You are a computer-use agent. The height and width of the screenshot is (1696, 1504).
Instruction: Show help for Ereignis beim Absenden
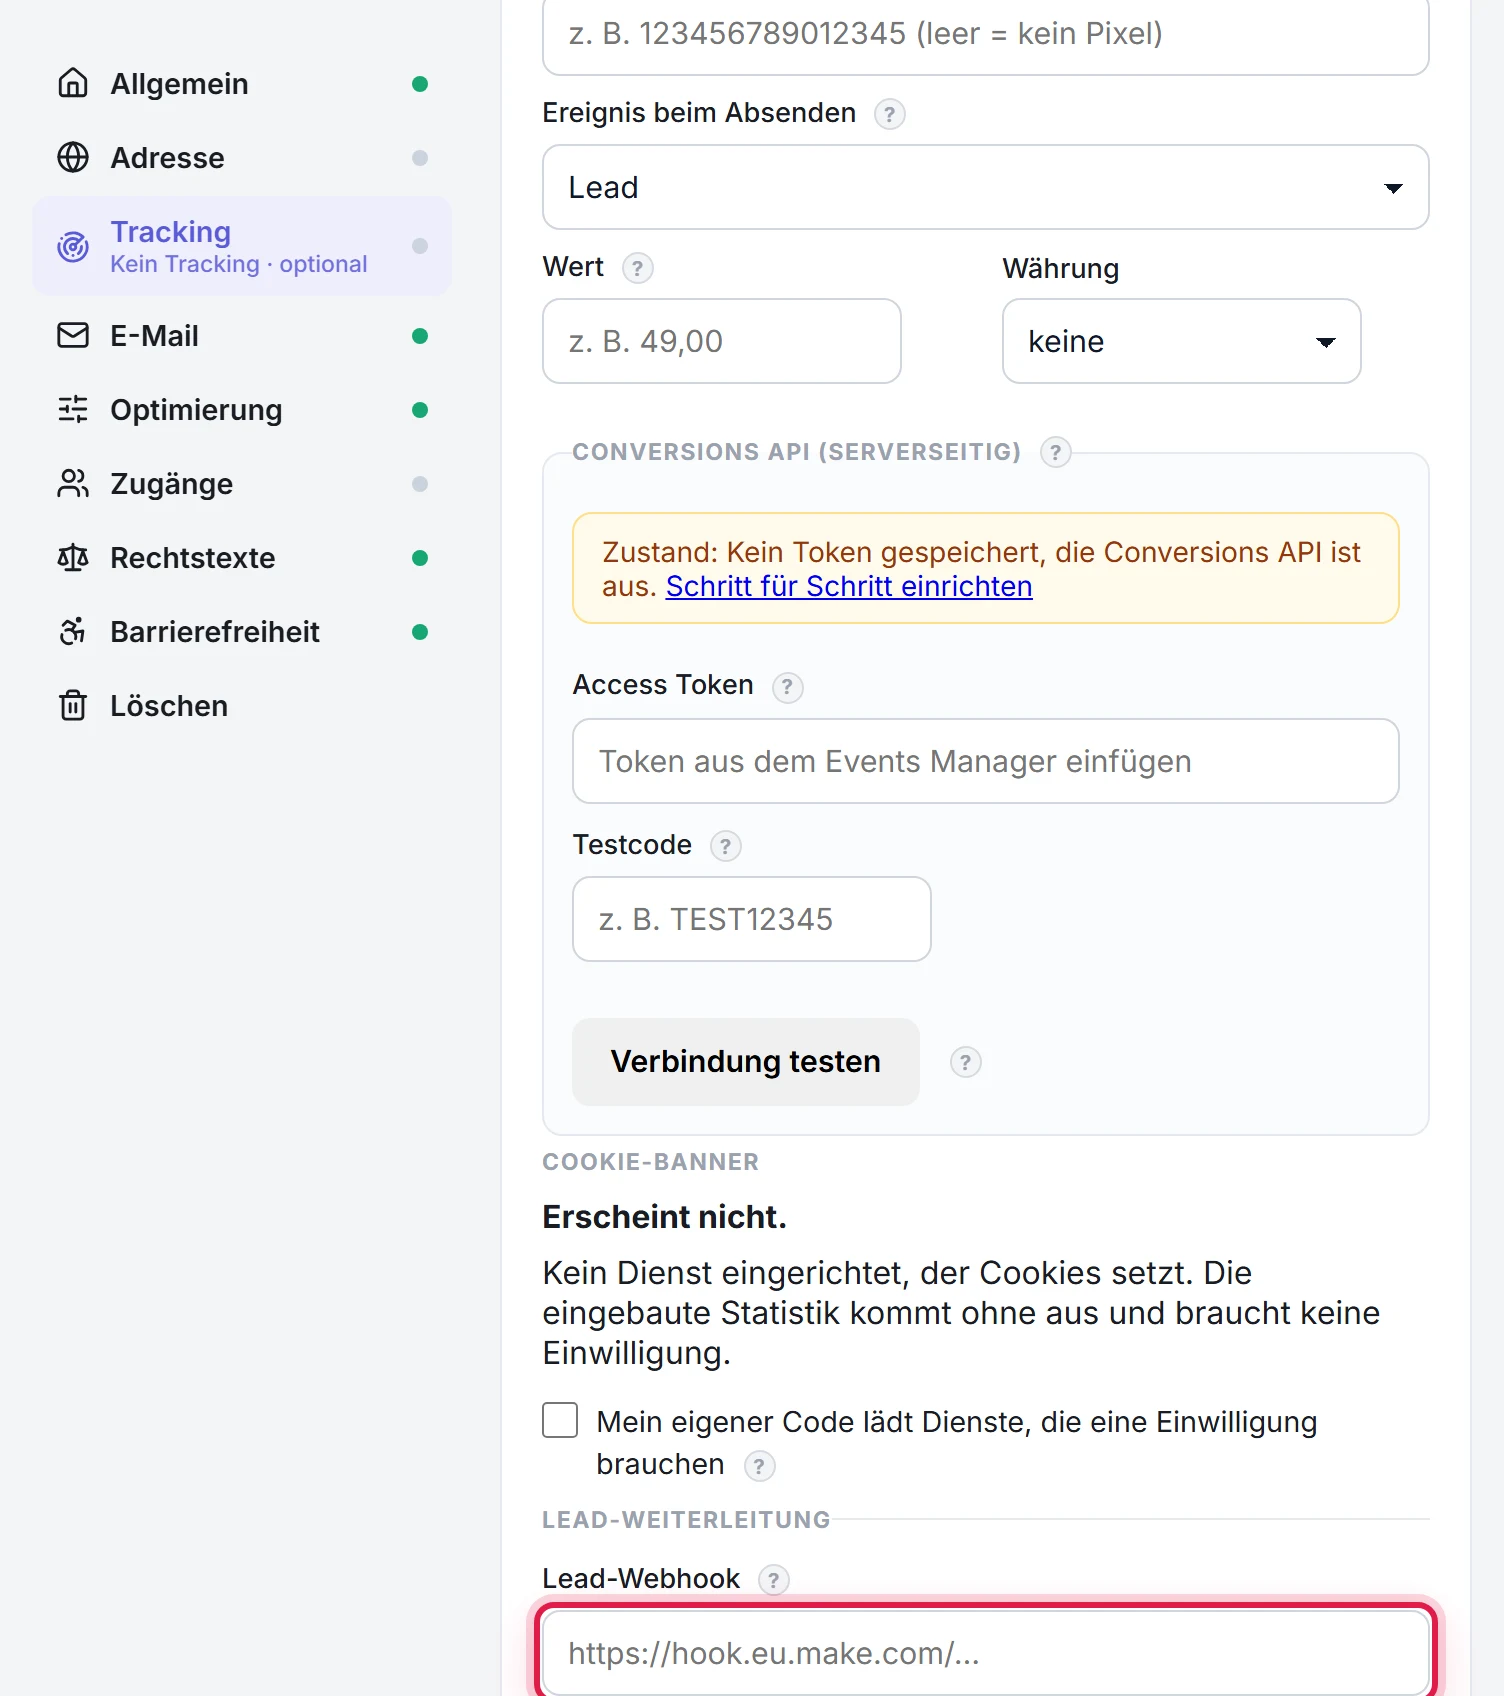click(x=889, y=114)
